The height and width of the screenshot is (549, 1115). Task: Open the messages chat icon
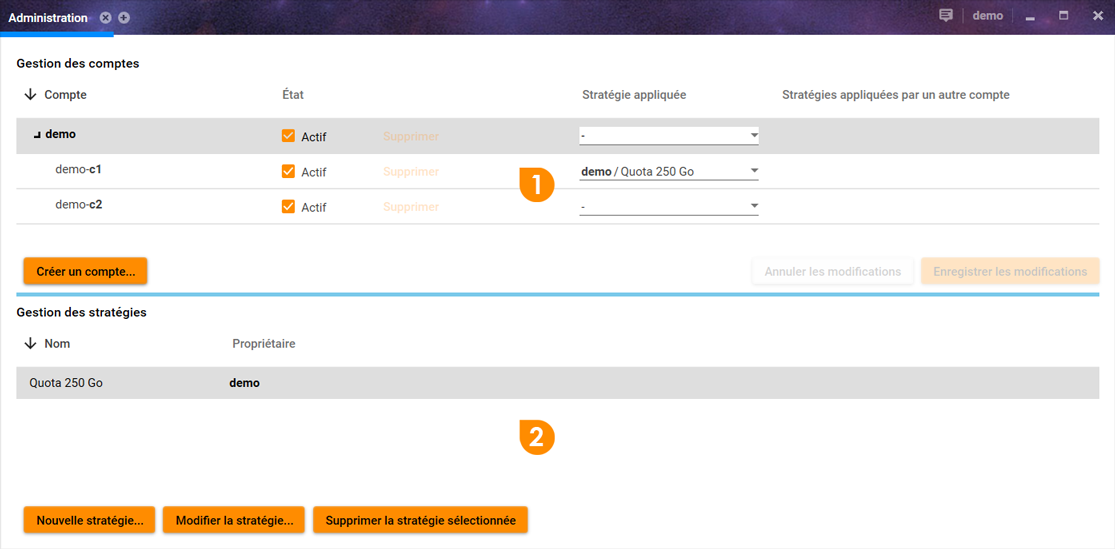946,16
